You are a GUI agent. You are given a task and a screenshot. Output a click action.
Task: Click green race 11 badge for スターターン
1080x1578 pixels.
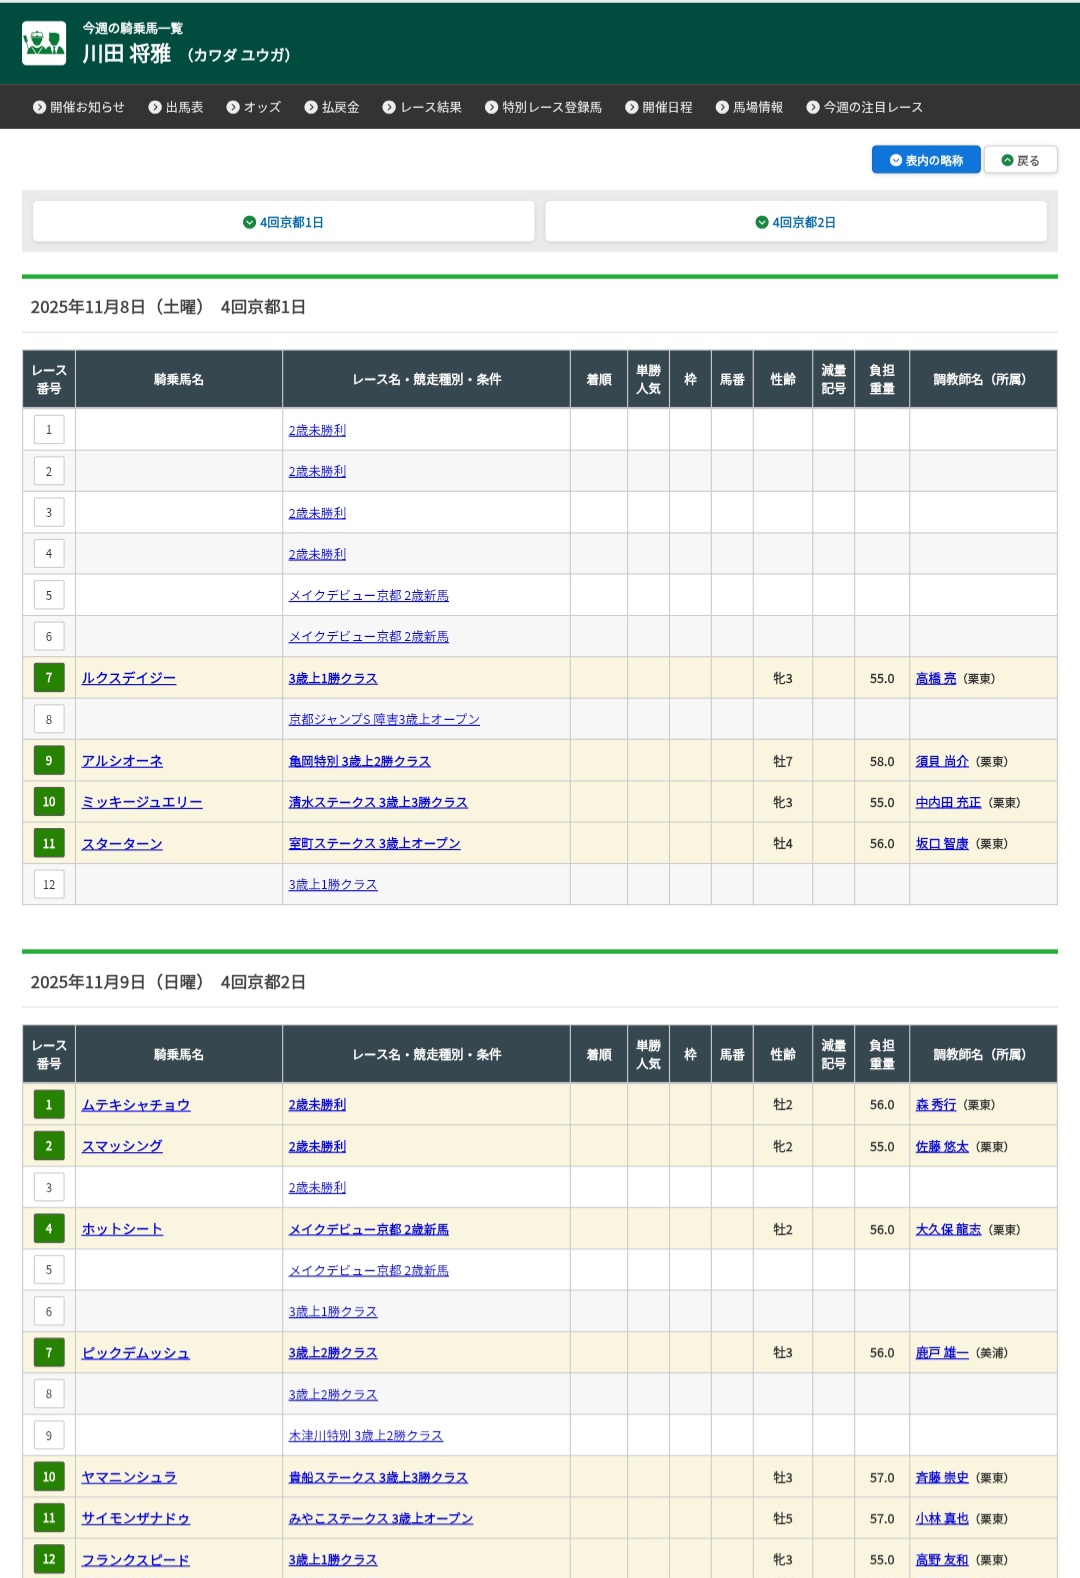pos(49,844)
